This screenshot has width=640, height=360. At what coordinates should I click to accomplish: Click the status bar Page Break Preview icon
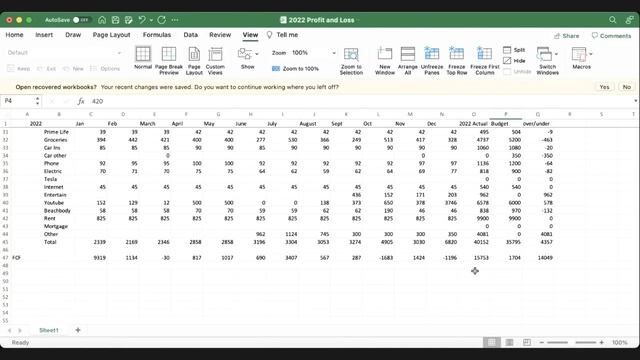(x=527, y=342)
